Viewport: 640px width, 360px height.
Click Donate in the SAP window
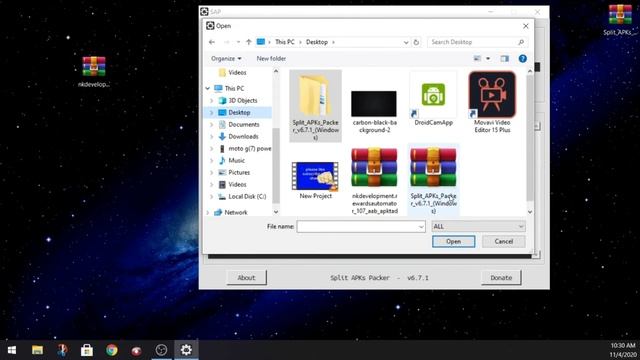(501, 278)
